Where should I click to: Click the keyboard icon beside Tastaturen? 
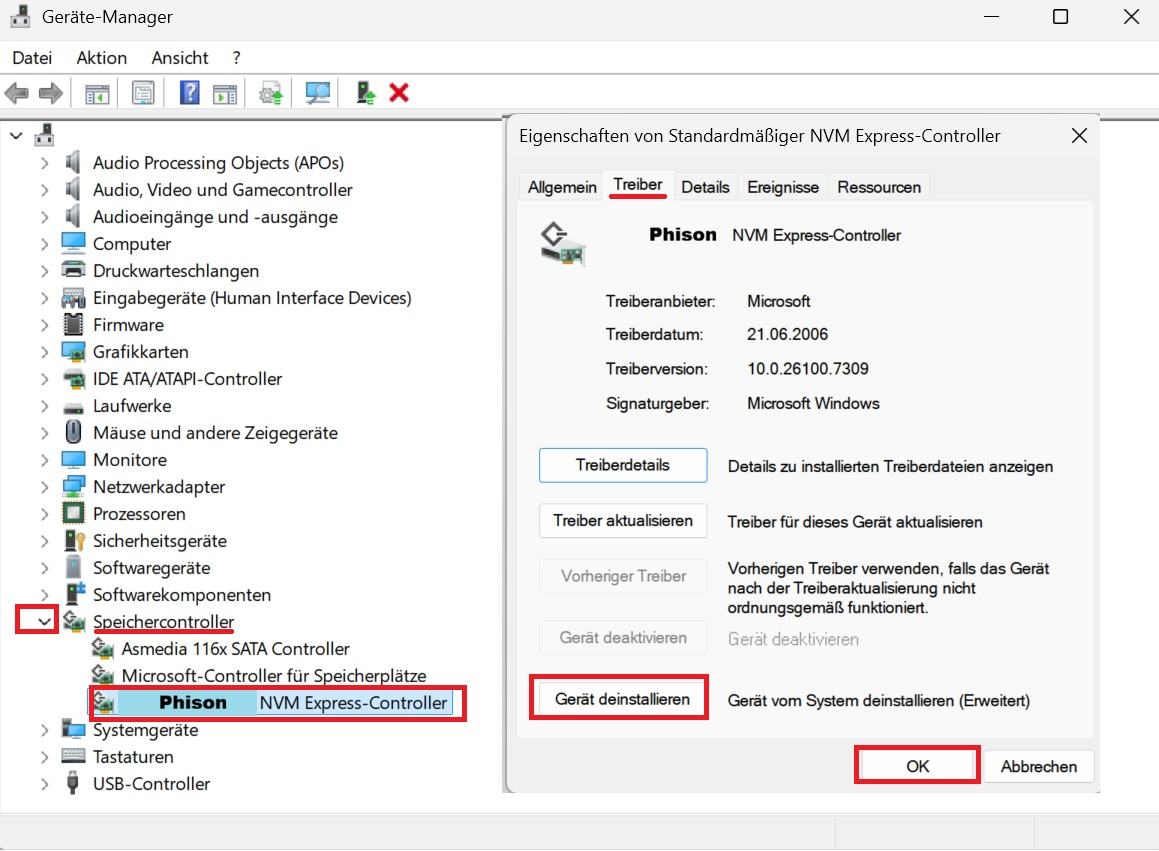(73, 756)
